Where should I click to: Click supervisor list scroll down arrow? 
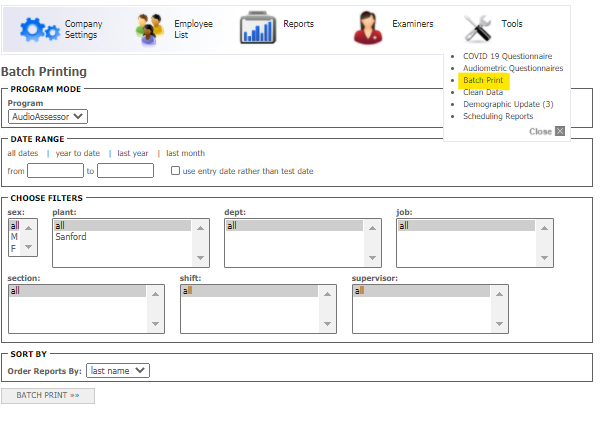point(499,324)
